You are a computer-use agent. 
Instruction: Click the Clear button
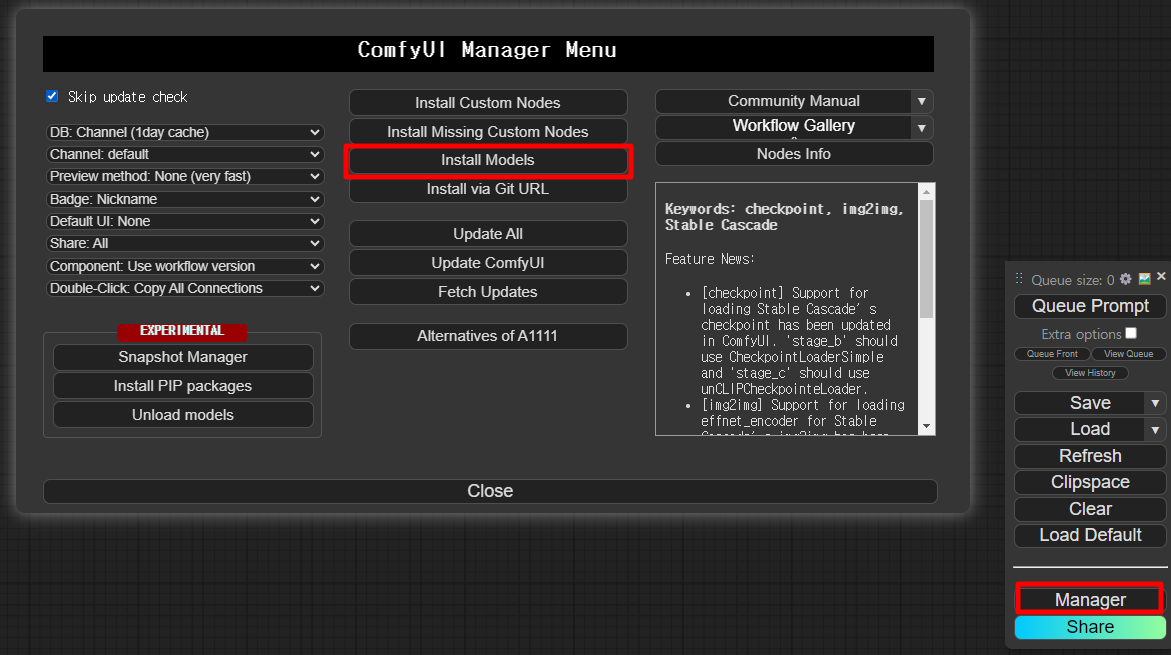[1090, 509]
